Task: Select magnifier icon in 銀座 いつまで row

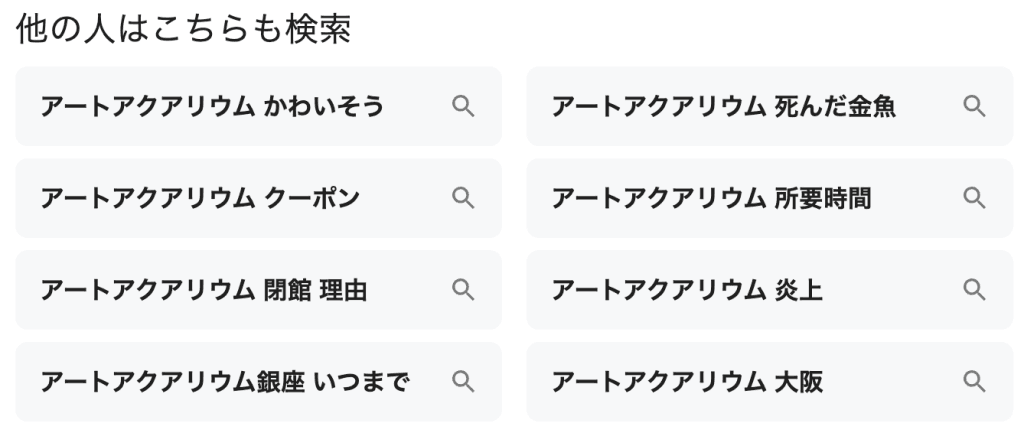Action: (462, 381)
